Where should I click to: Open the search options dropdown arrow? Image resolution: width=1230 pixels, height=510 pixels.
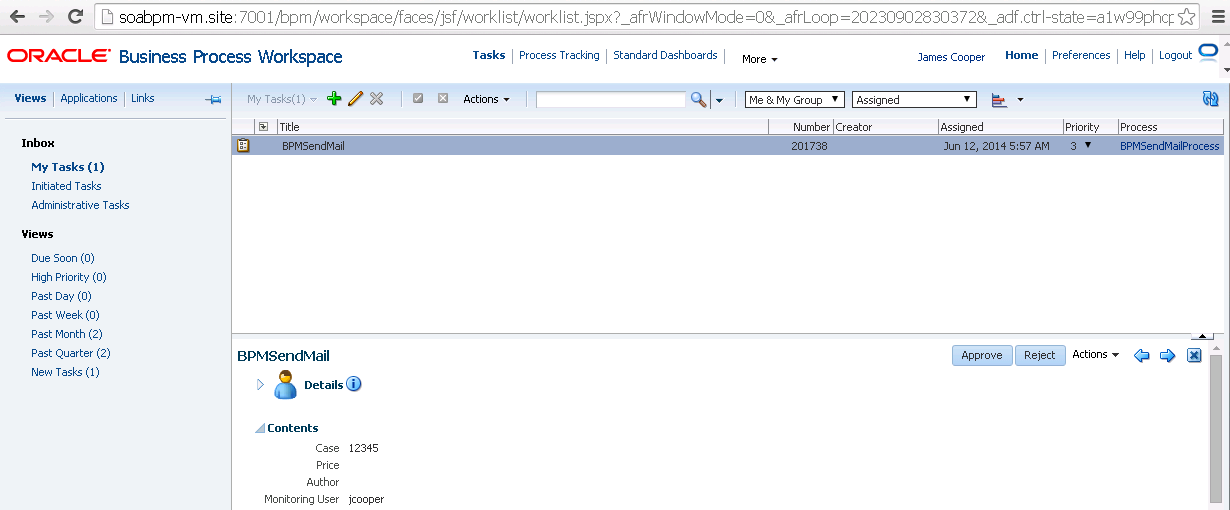pos(718,100)
